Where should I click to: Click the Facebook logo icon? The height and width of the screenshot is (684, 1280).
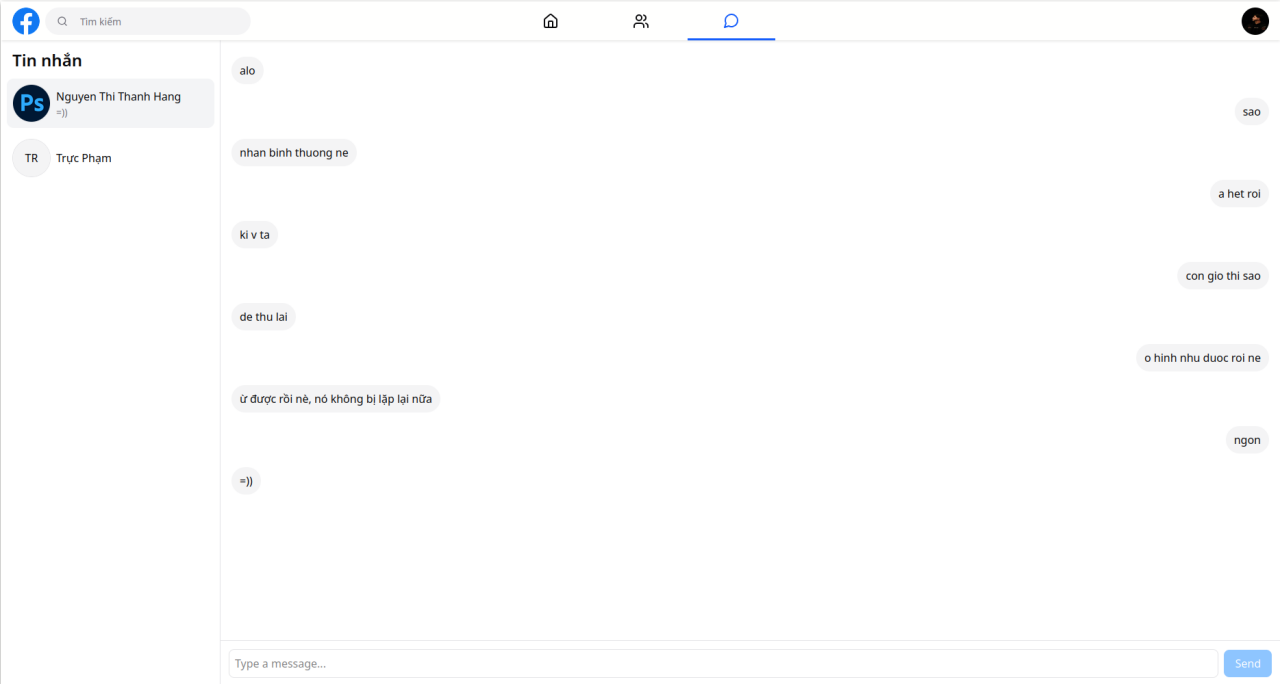click(x=26, y=21)
